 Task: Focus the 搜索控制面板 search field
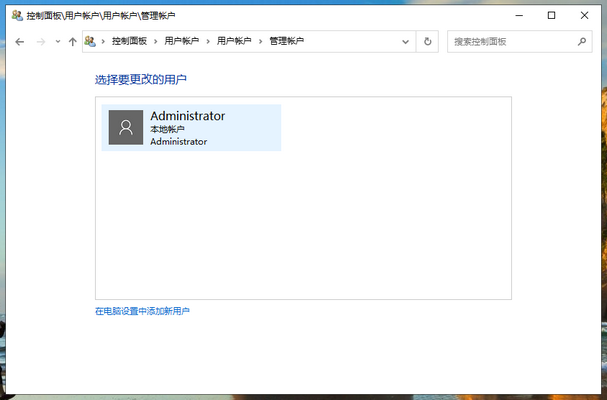(510, 42)
